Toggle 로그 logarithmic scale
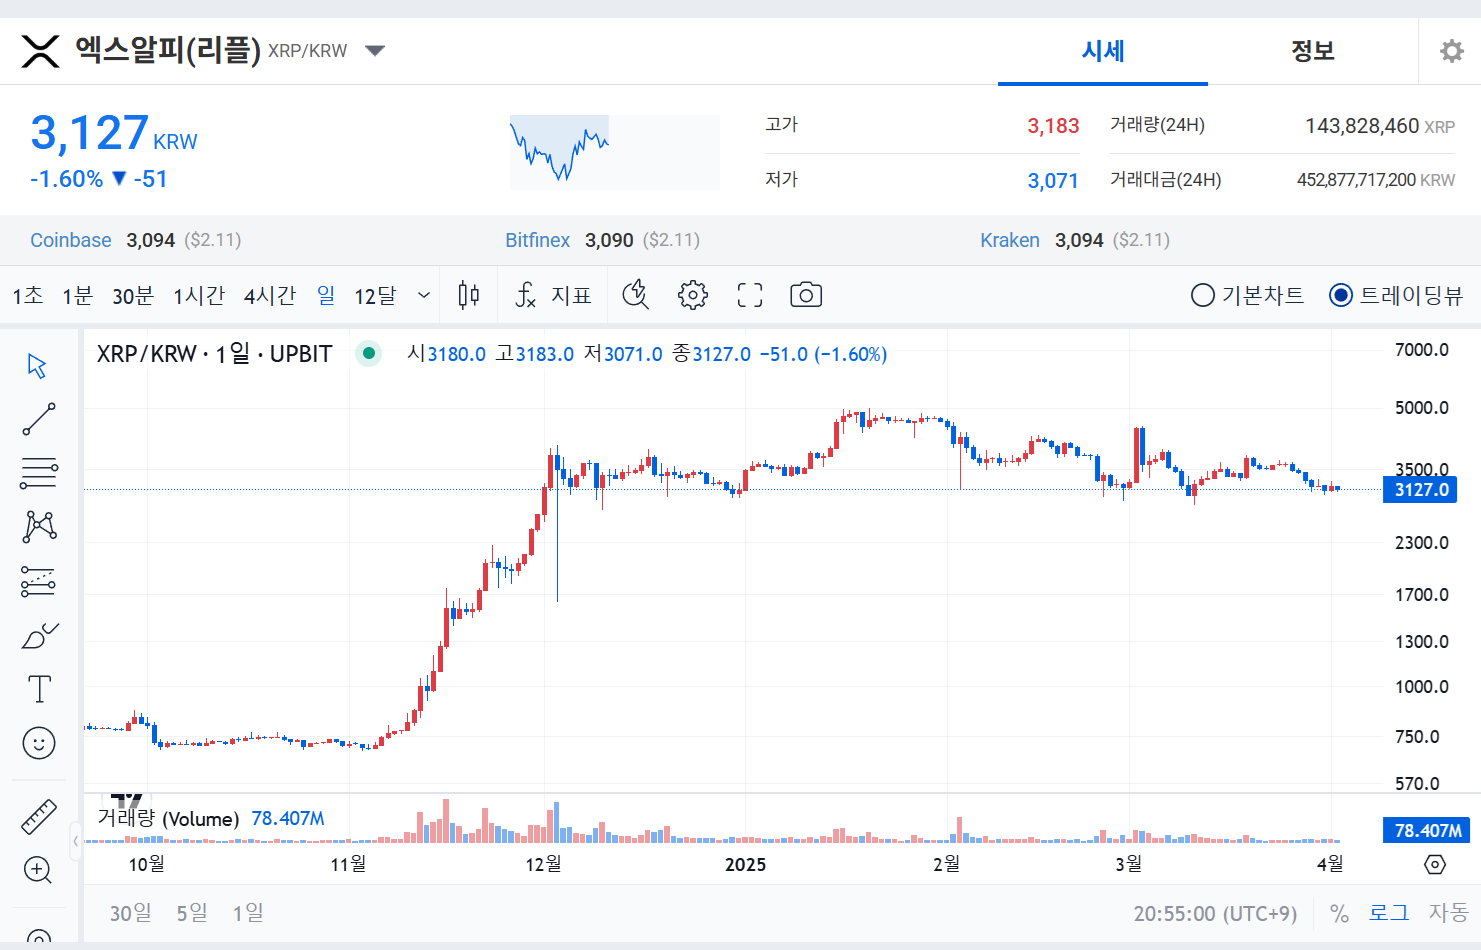Image resolution: width=1481 pixels, height=950 pixels. pyautogui.click(x=1389, y=913)
